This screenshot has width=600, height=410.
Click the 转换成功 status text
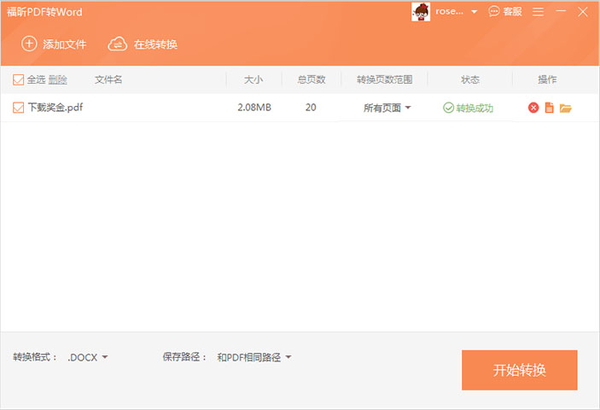point(474,108)
